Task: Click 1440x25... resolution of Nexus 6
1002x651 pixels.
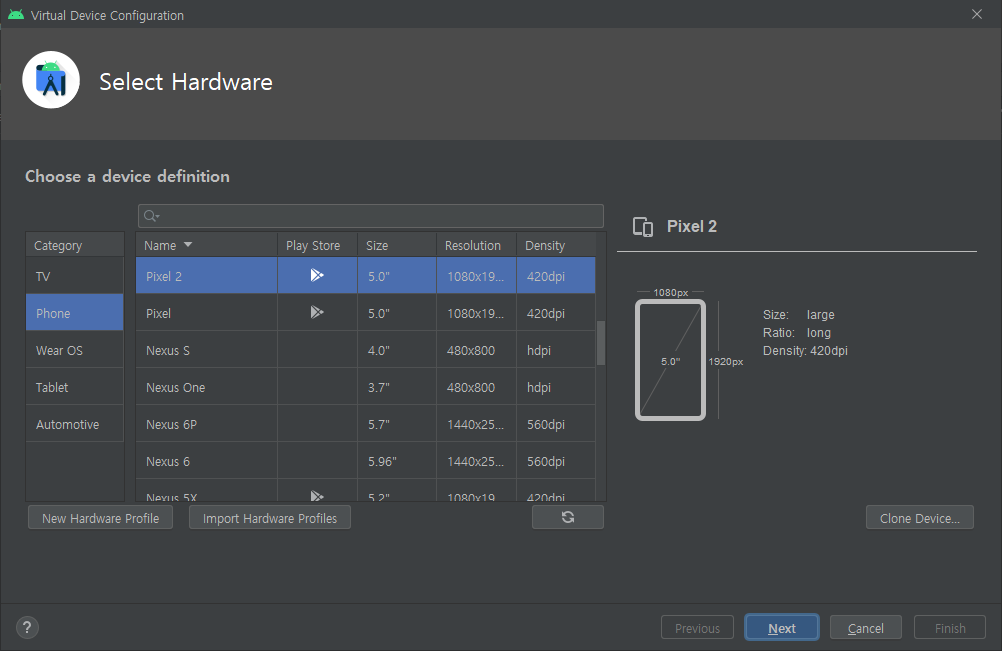Action: (x=475, y=462)
